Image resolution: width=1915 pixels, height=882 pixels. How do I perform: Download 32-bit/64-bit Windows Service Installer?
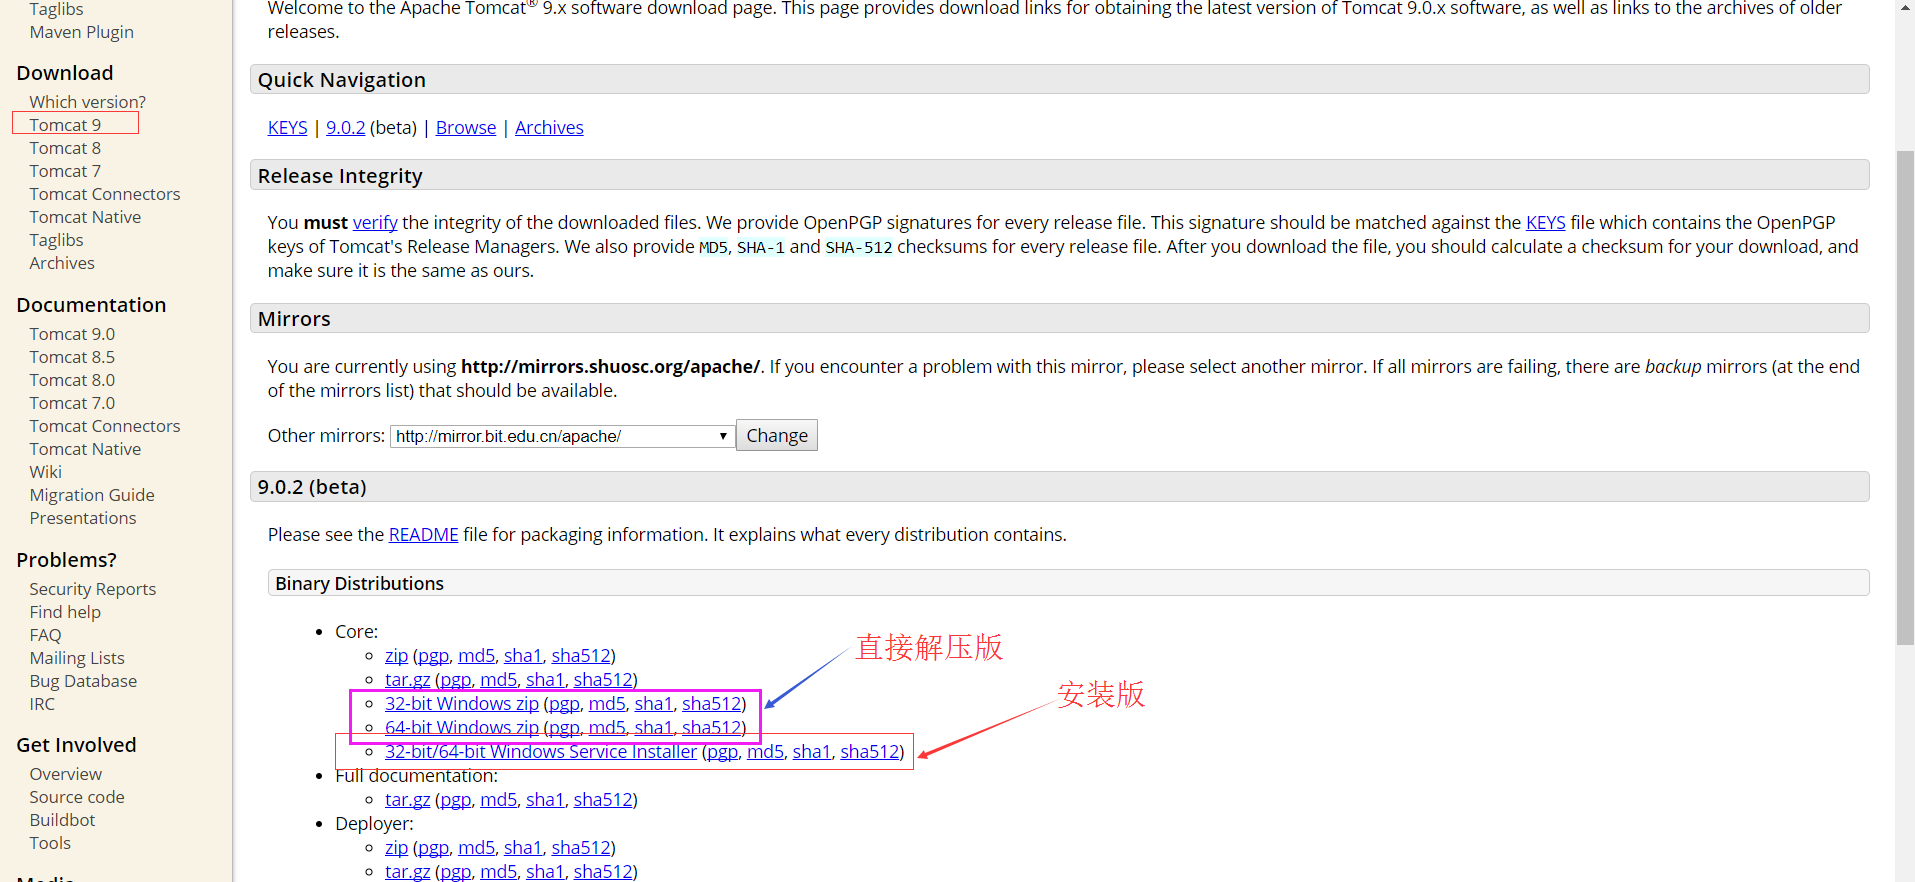click(541, 752)
